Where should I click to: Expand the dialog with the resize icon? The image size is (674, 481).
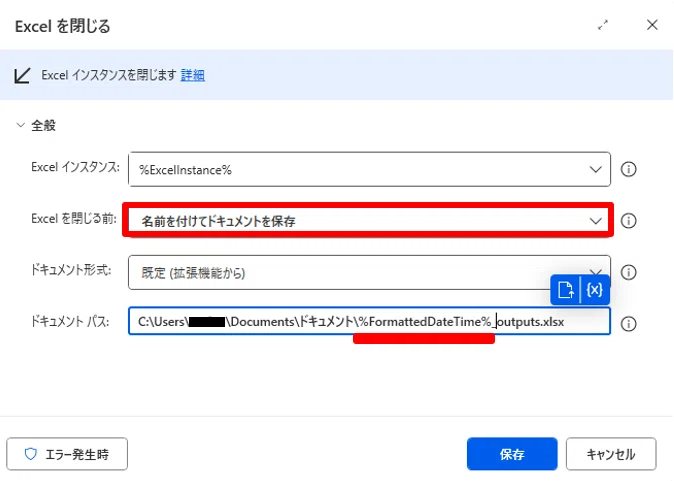(603, 25)
